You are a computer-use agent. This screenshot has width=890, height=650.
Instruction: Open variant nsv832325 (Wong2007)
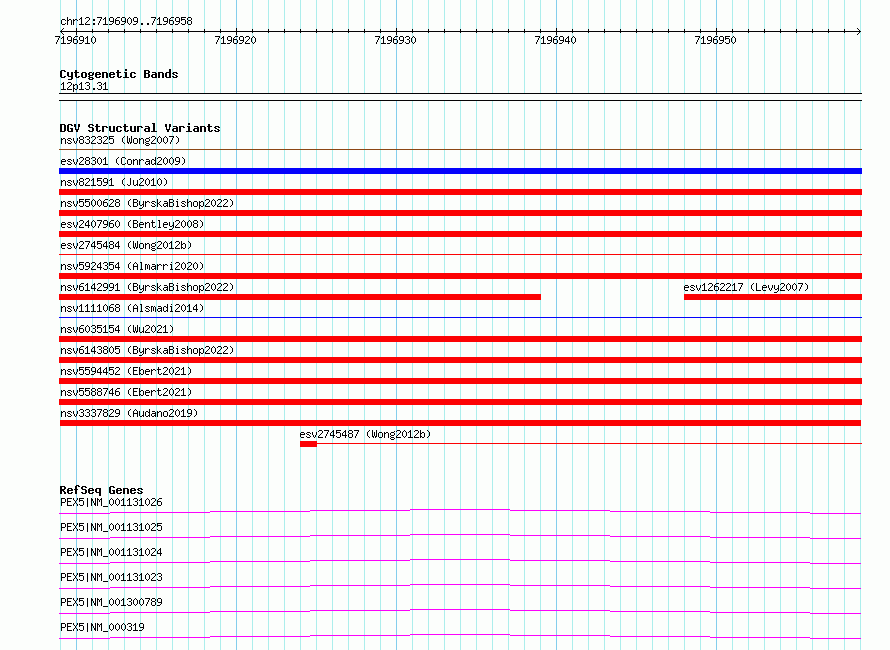120,140
